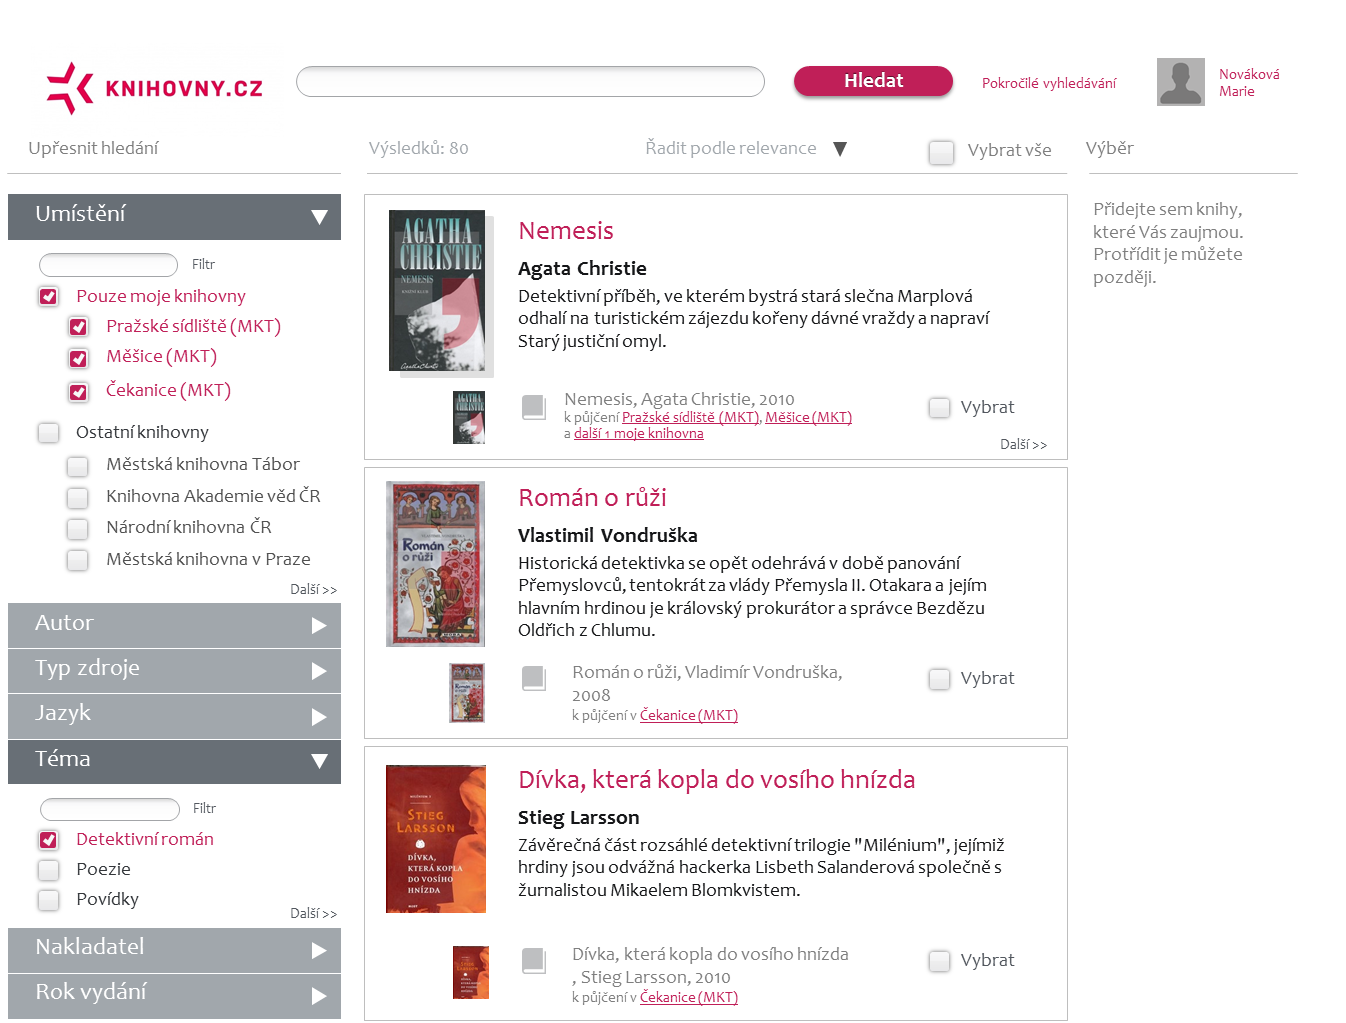Click the small Román o růži cover thumbnail

467,693
